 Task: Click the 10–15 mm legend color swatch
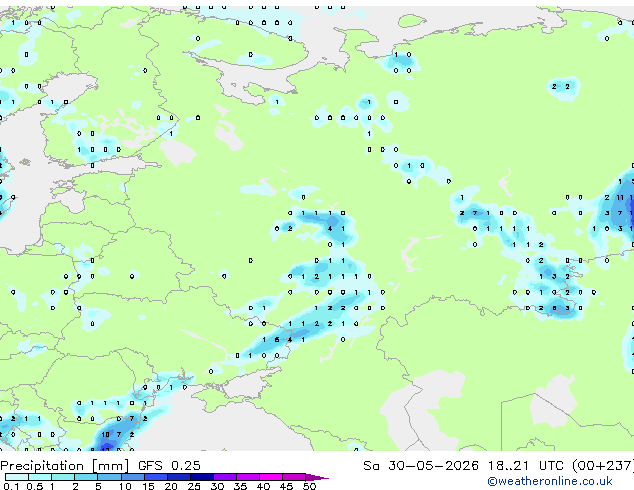click(x=133, y=477)
